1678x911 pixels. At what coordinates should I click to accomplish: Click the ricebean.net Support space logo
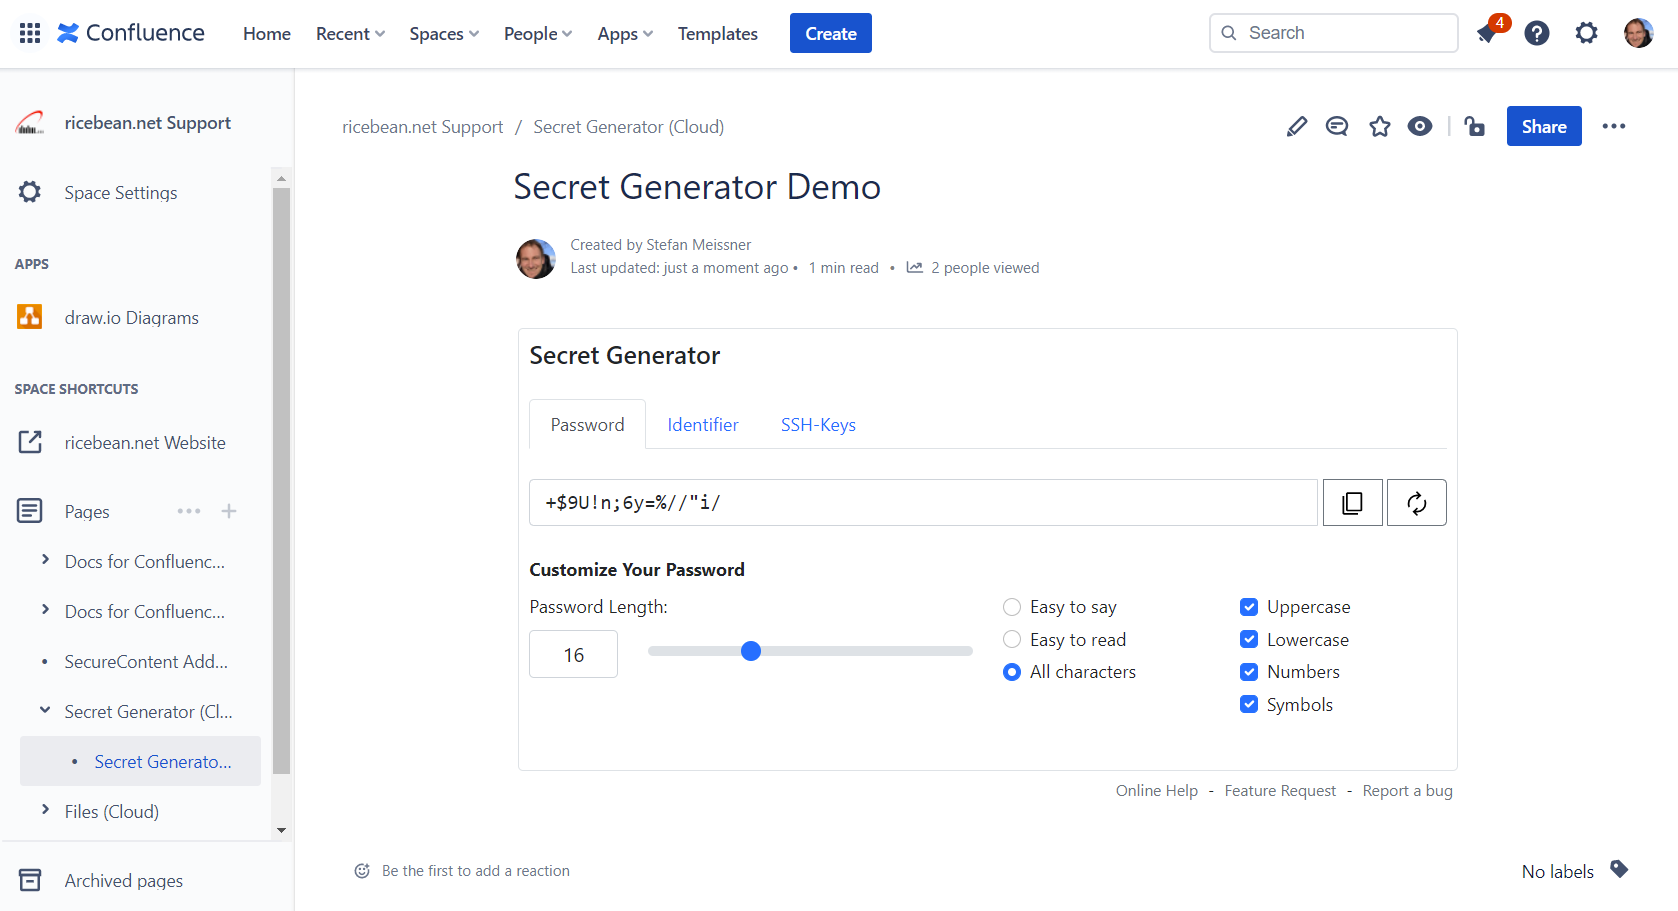(x=30, y=123)
